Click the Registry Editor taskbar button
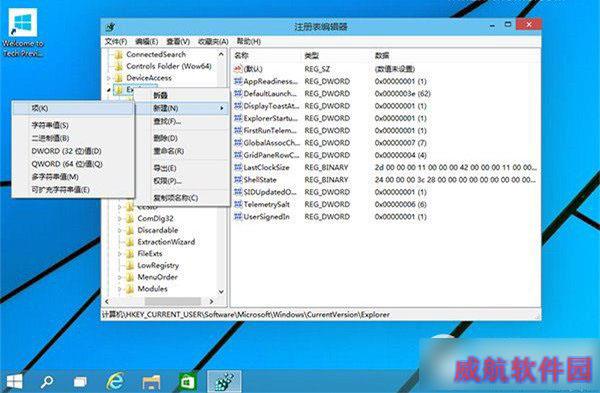 click(225, 382)
